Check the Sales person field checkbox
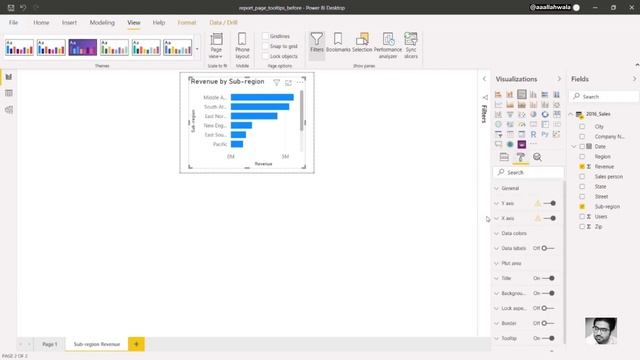 pyautogui.click(x=582, y=176)
